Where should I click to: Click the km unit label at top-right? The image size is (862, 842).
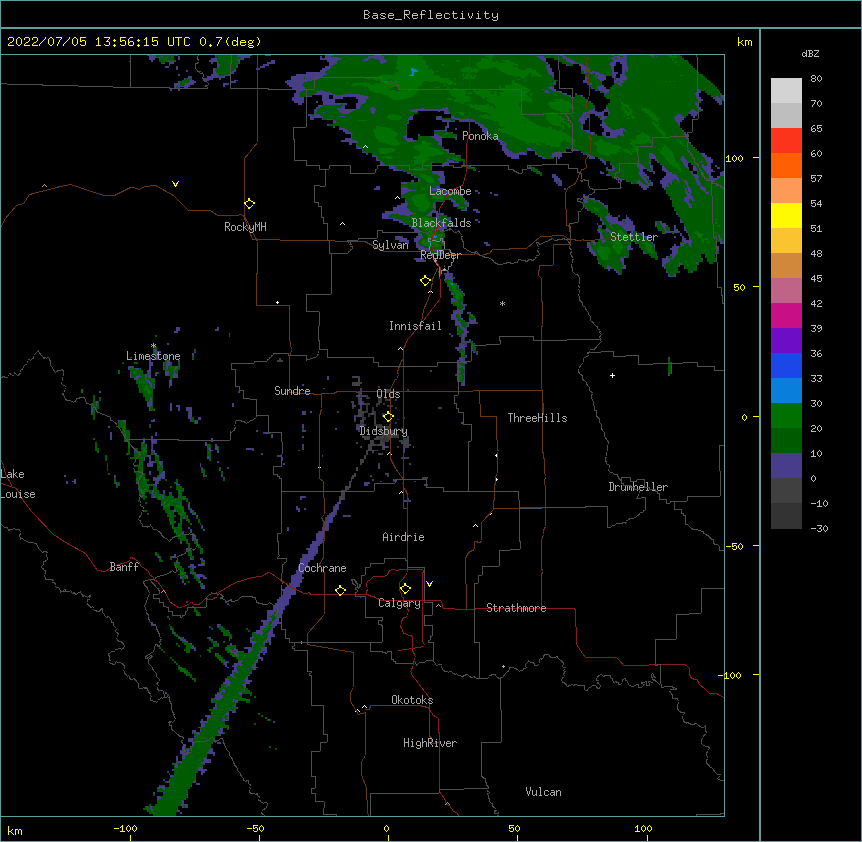[x=744, y=42]
